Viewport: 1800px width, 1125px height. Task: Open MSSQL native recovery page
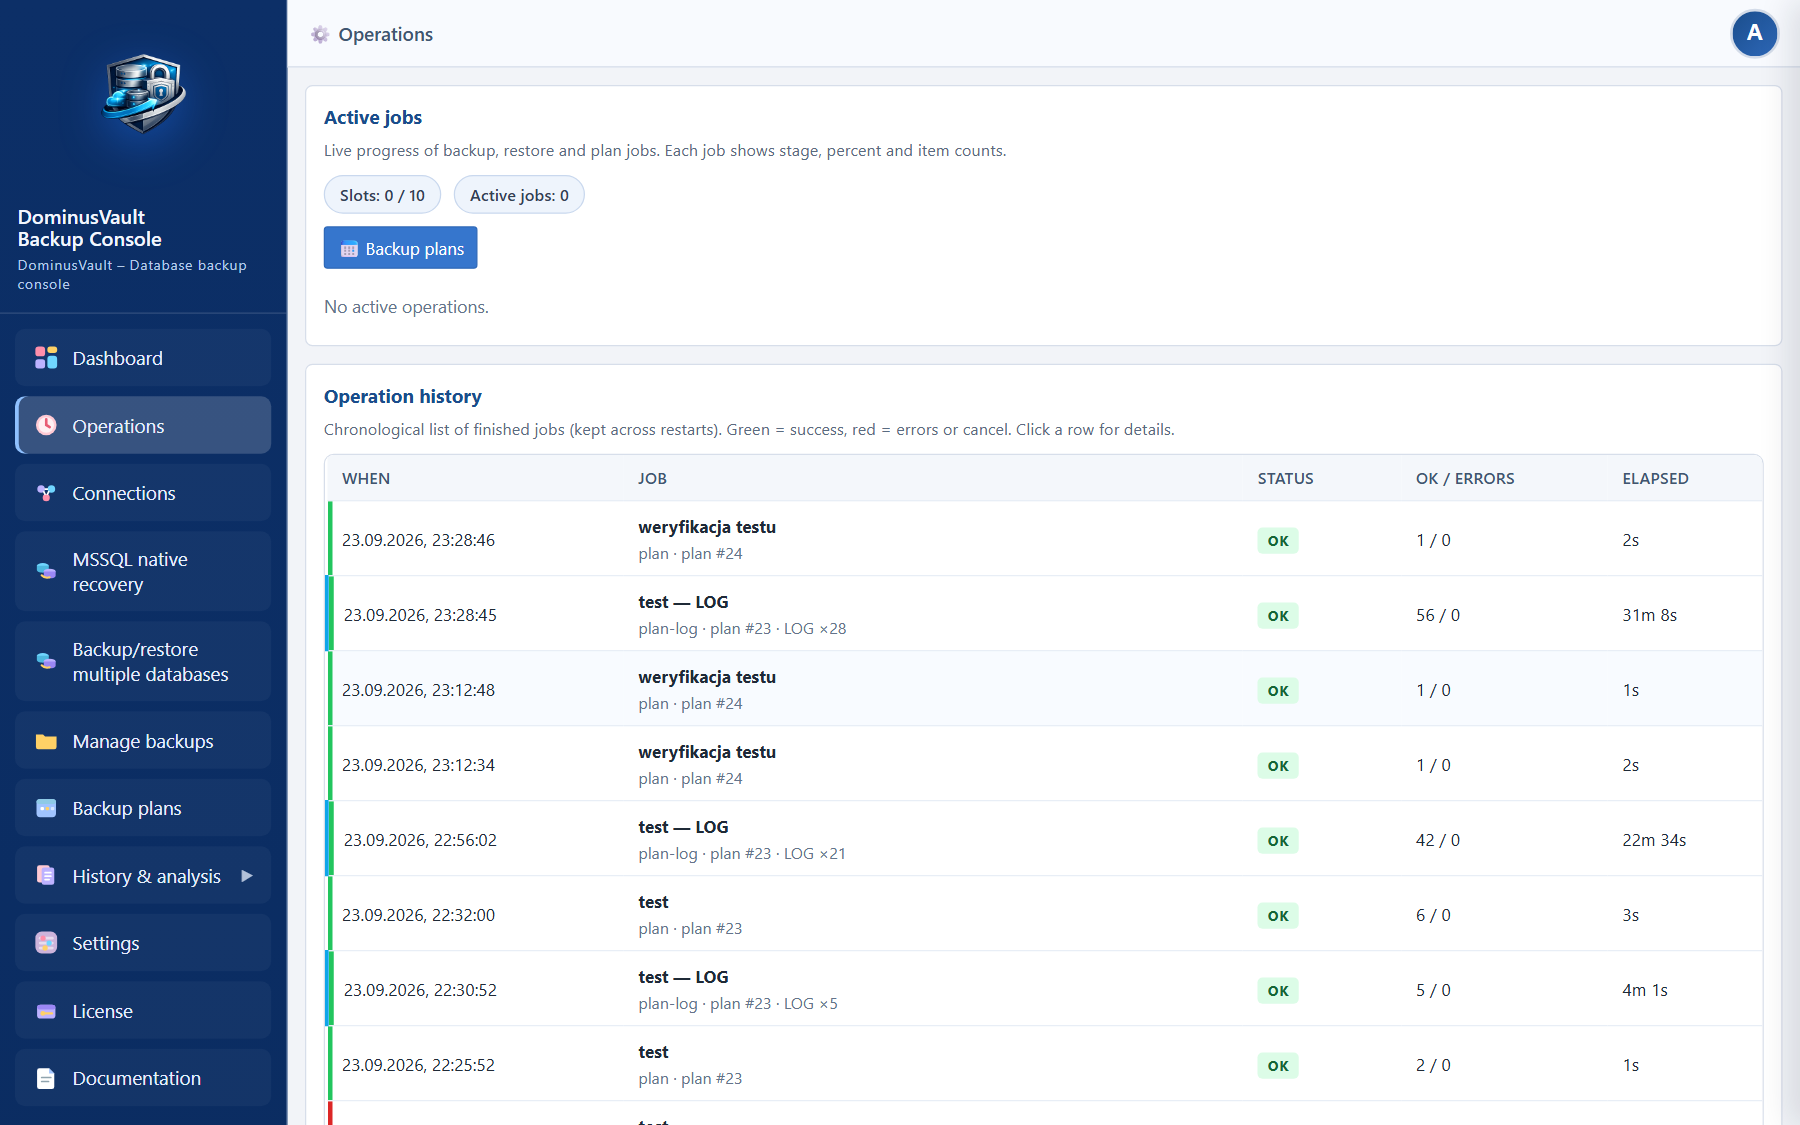point(143,571)
